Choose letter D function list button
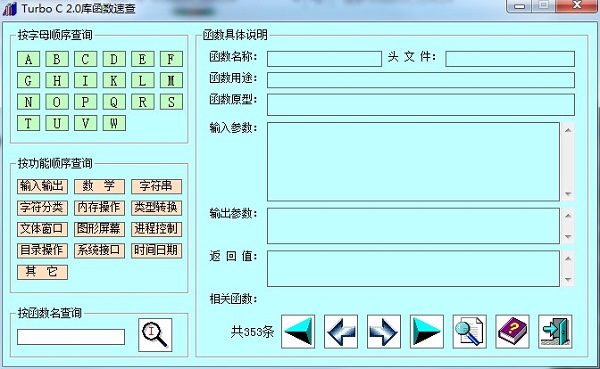Screen dimensions: 600x369 point(114,59)
